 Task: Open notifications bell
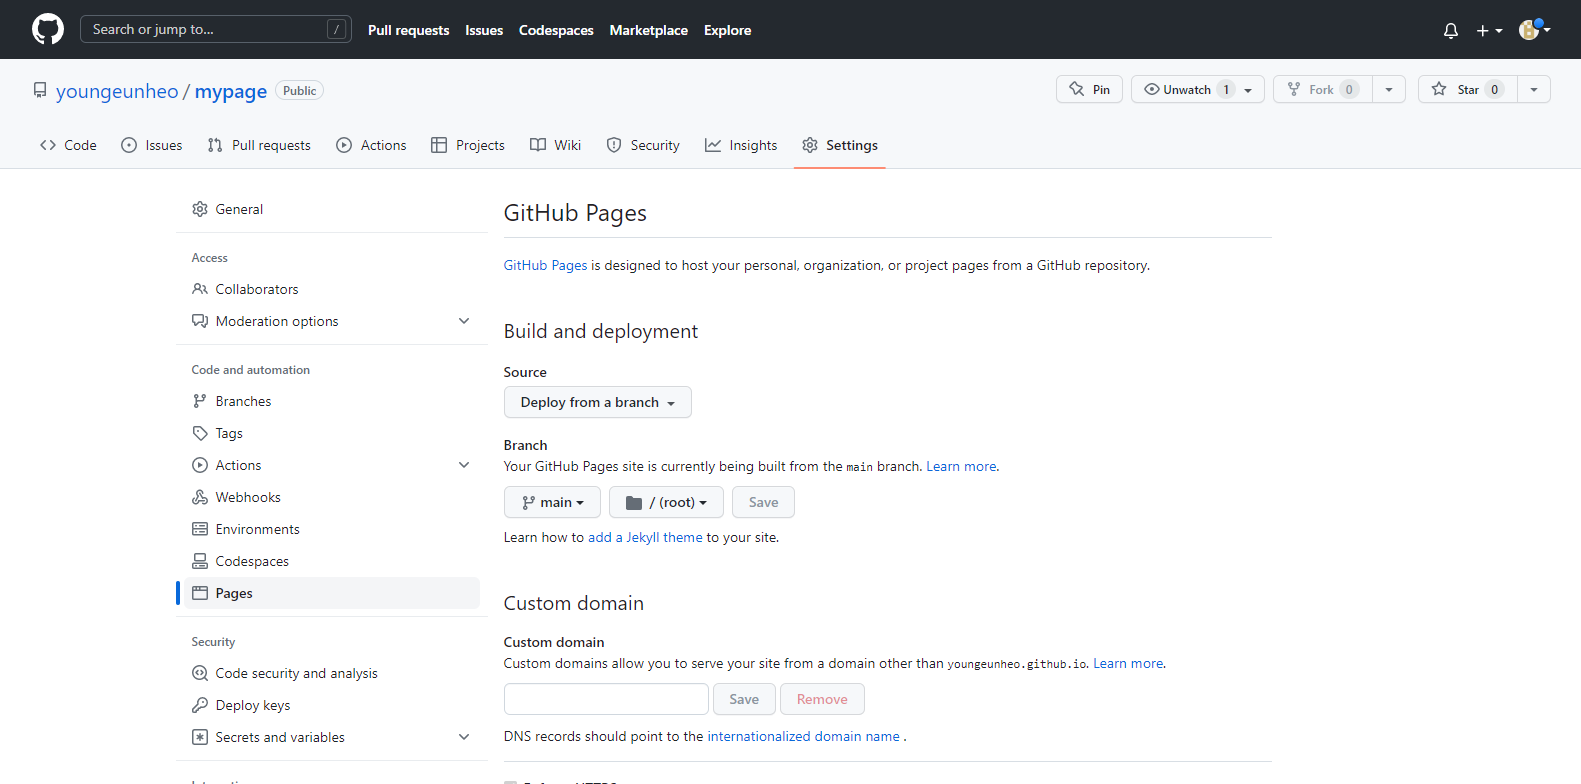coord(1451,31)
